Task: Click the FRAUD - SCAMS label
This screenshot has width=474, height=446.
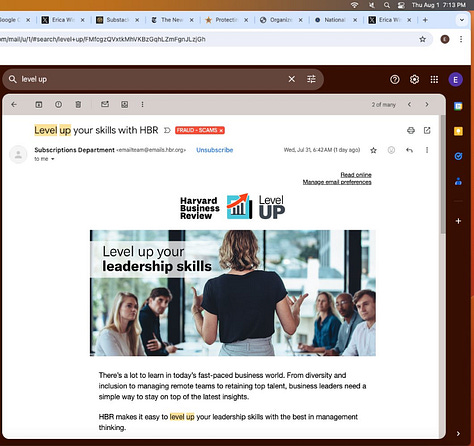Action: click(x=197, y=130)
